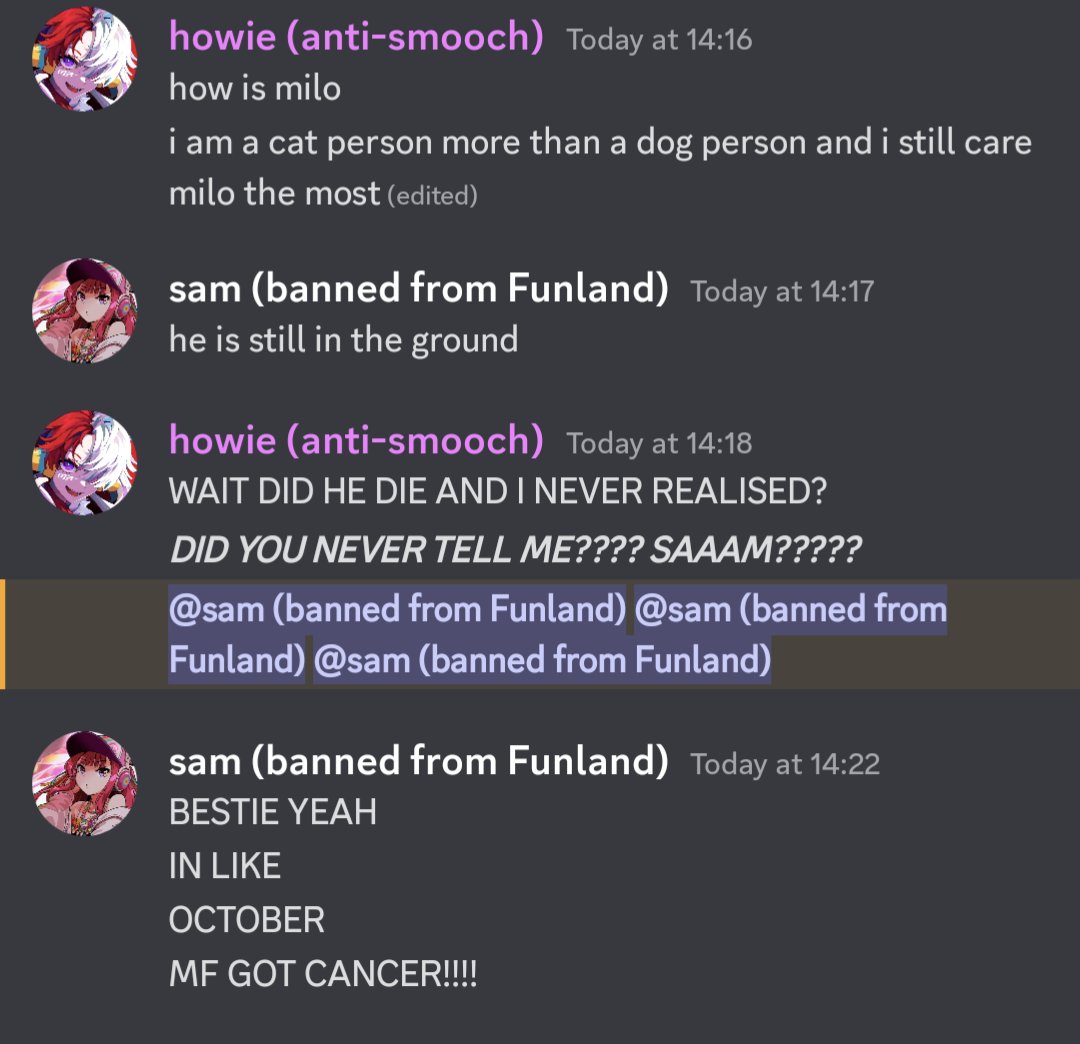Click the Today at 14:17 timestamp
The height and width of the screenshot is (1044, 1080).
coord(782,291)
